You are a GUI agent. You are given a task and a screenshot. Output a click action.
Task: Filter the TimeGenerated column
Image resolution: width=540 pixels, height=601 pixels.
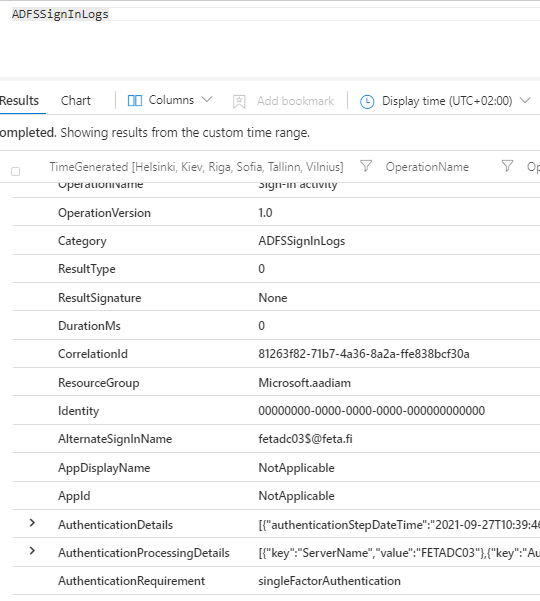[366, 166]
